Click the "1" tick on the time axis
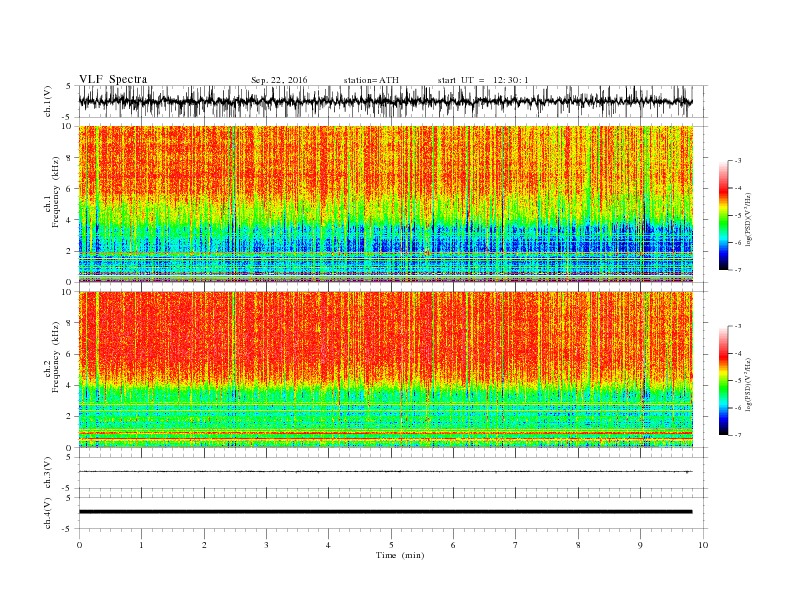The width and height of the screenshot is (792, 612). coord(141,545)
